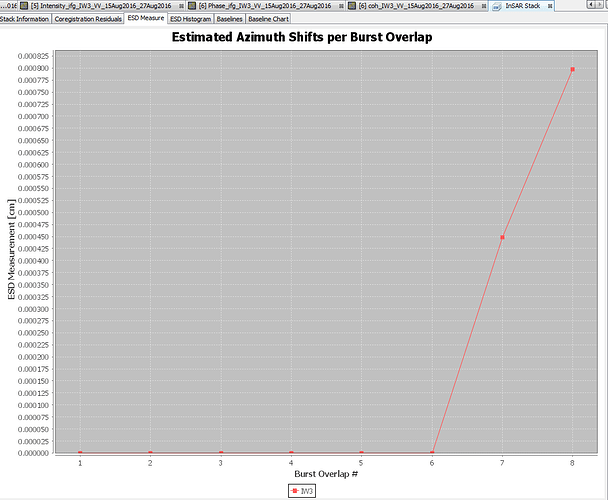Click the 'Burst Overlap #' axis label
Viewport: 608px width, 500px height.
click(326, 474)
